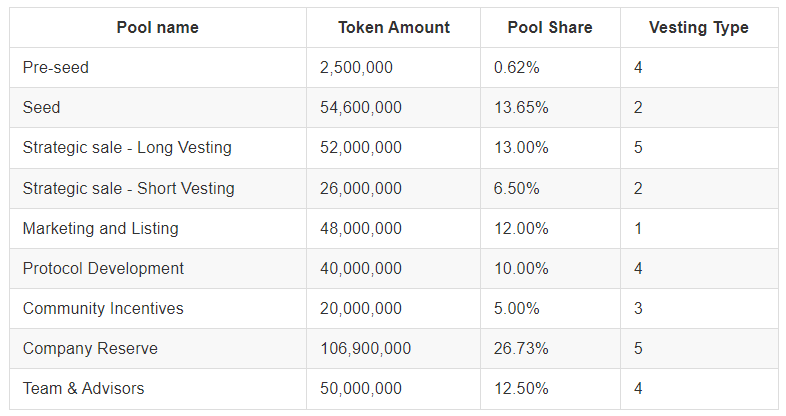Click Strategic sale - Long Vesting cell
This screenshot has width=786, height=416.
point(127,148)
